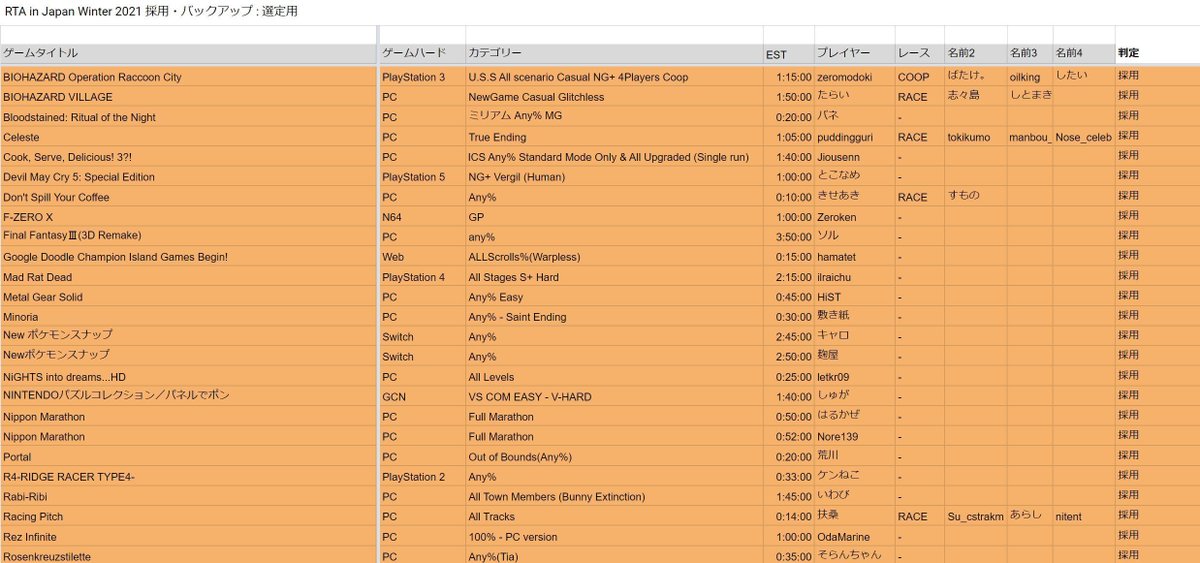The width and height of the screenshot is (1200, 563).
Task: Select the Mad Rat Dead cell
Action: [188, 276]
